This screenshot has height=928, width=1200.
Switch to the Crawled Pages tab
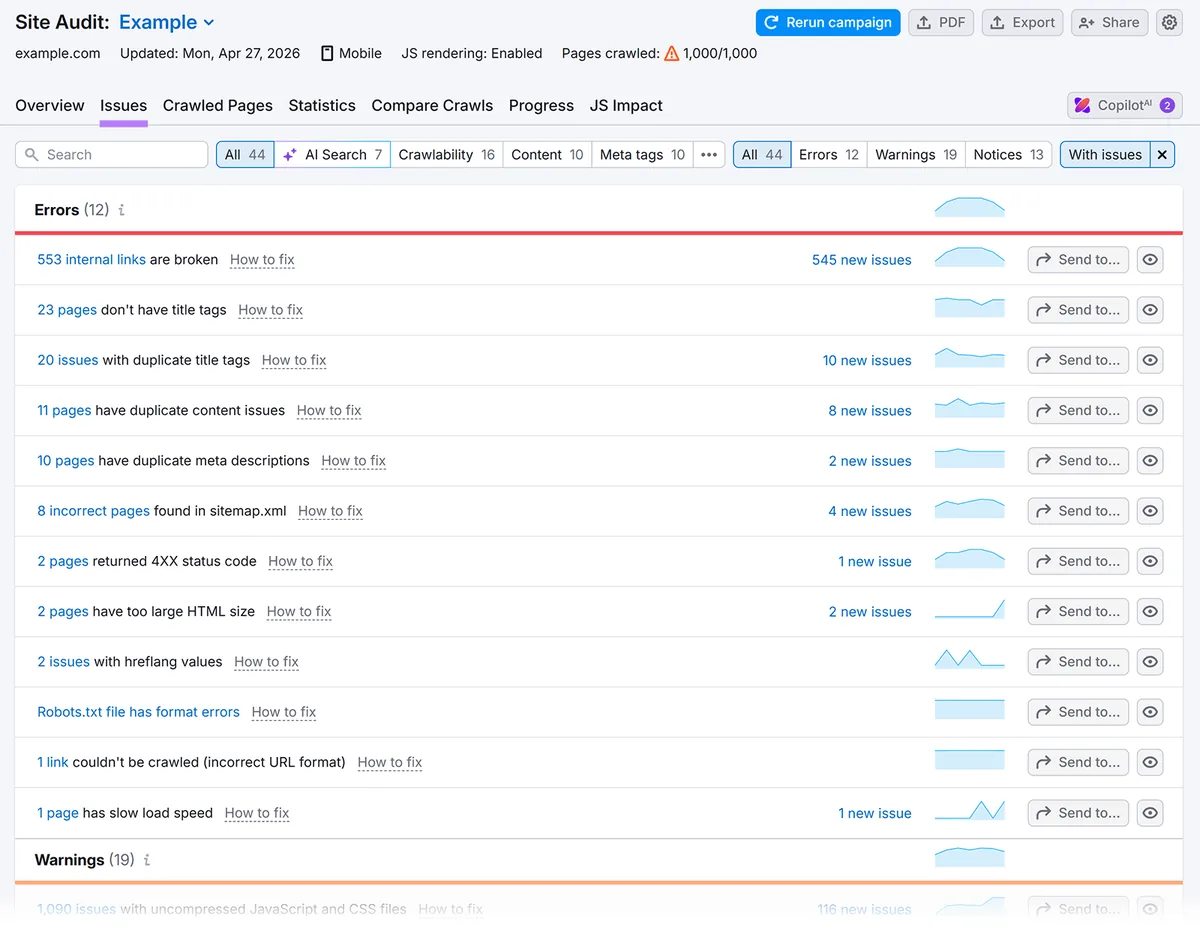[218, 105]
